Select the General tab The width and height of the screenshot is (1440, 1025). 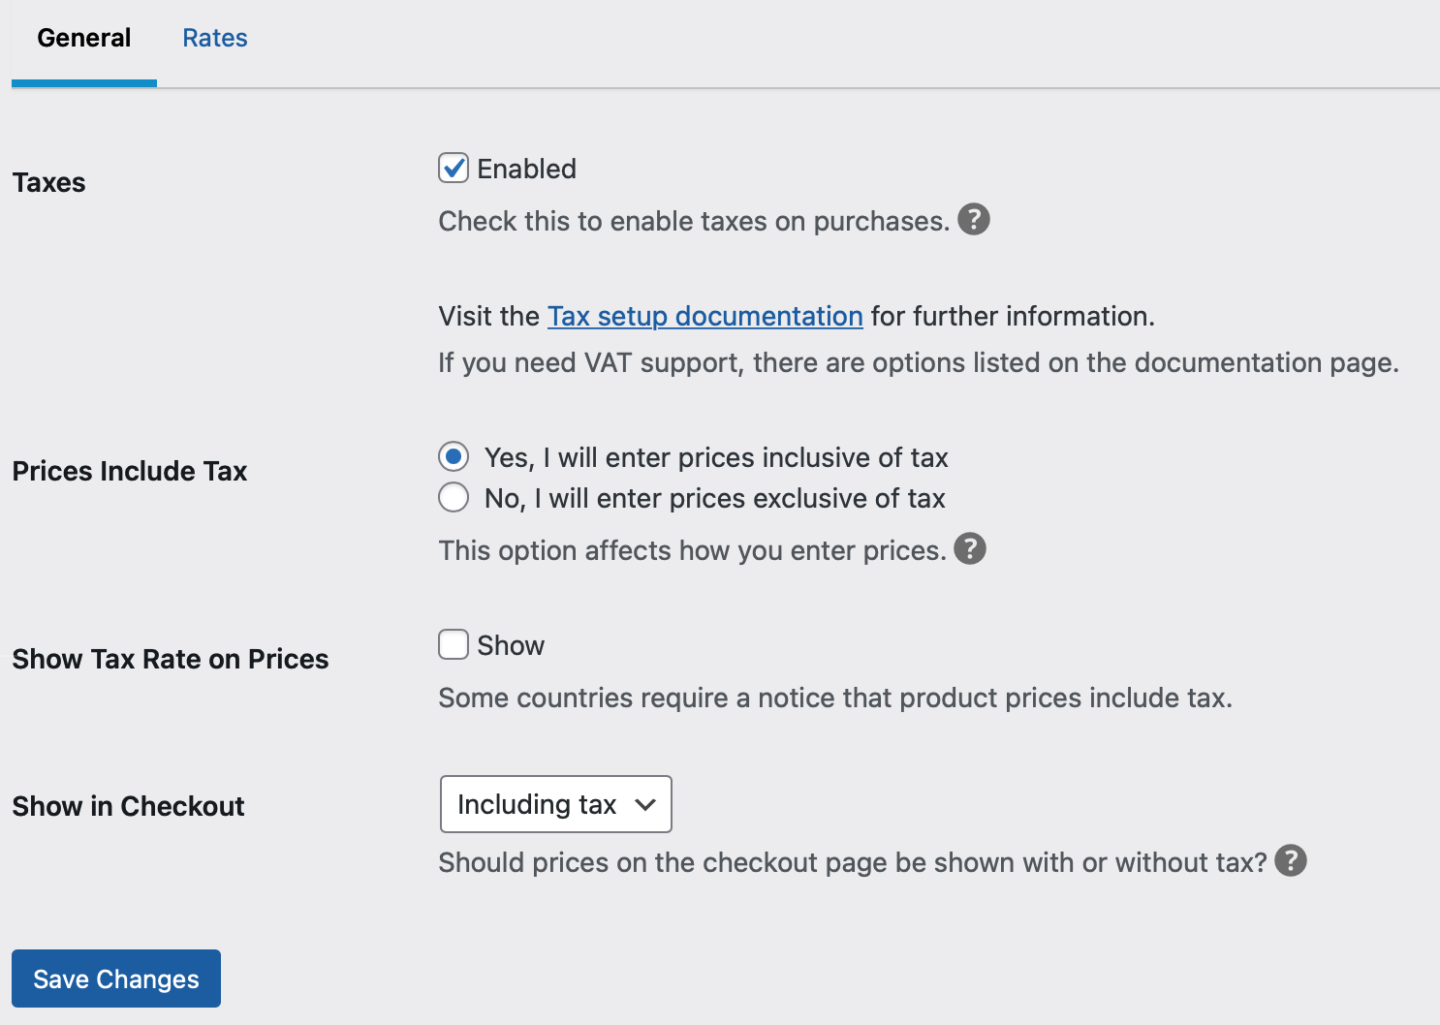coord(83,37)
